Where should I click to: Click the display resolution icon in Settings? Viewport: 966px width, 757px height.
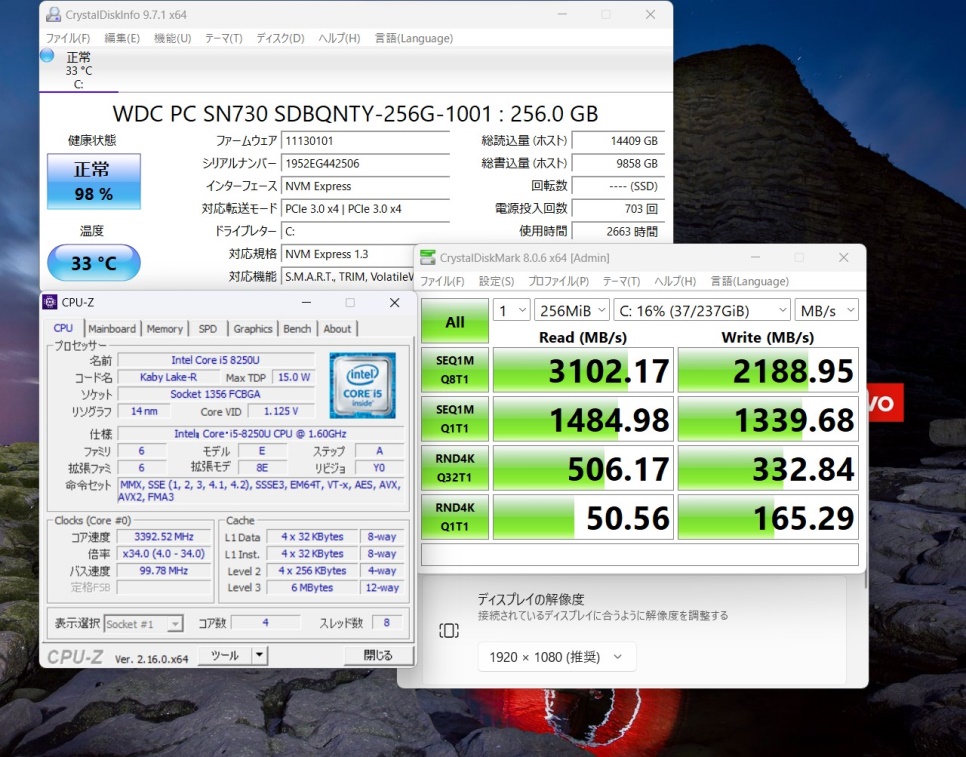448,630
